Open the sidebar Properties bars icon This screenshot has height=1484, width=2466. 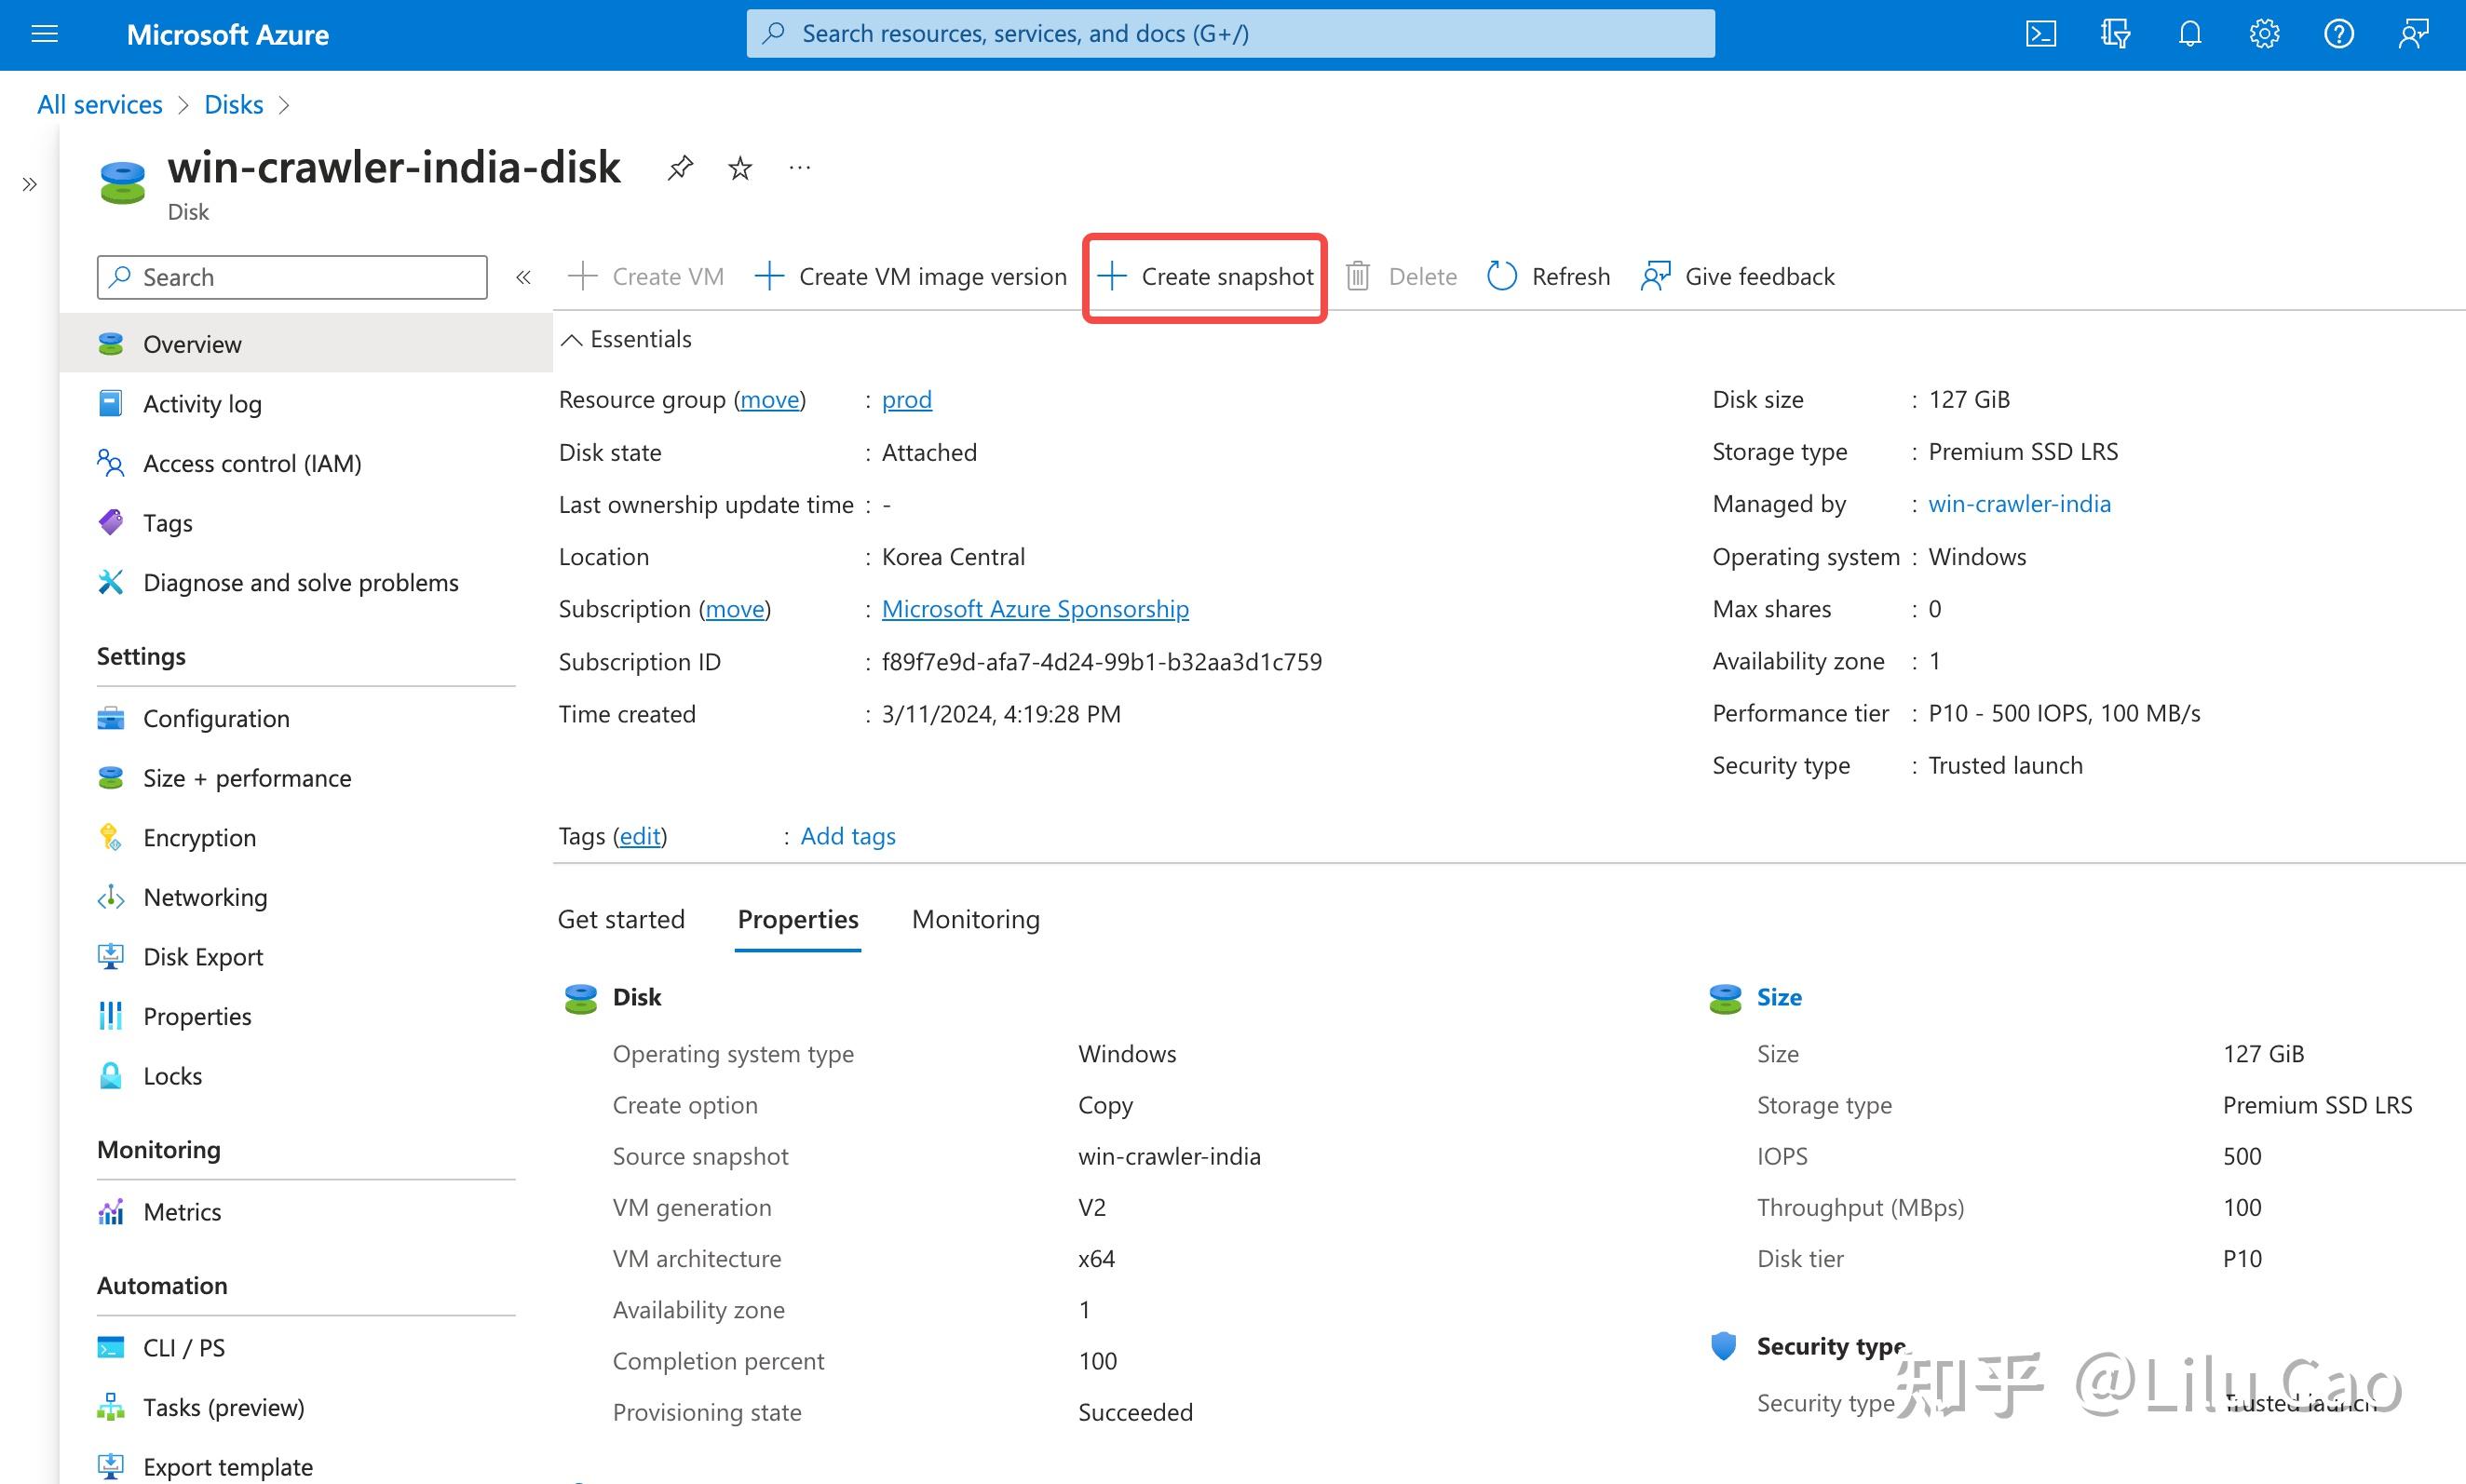[111, 1016]
